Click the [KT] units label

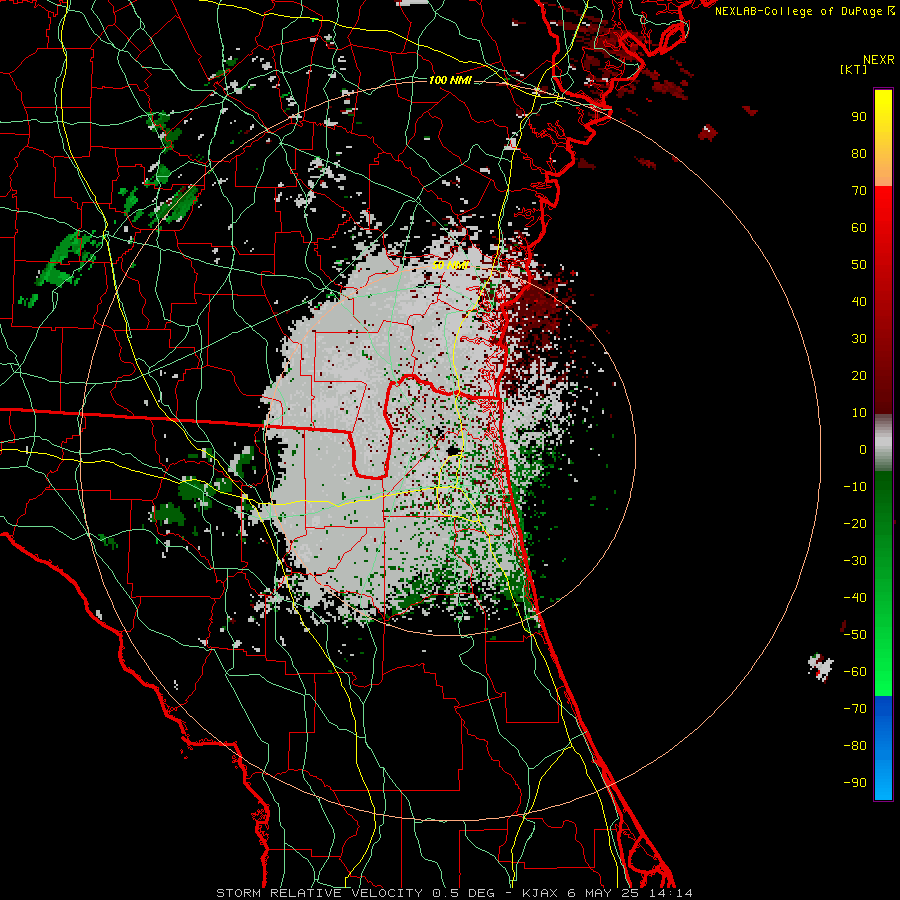pos(854,69)
